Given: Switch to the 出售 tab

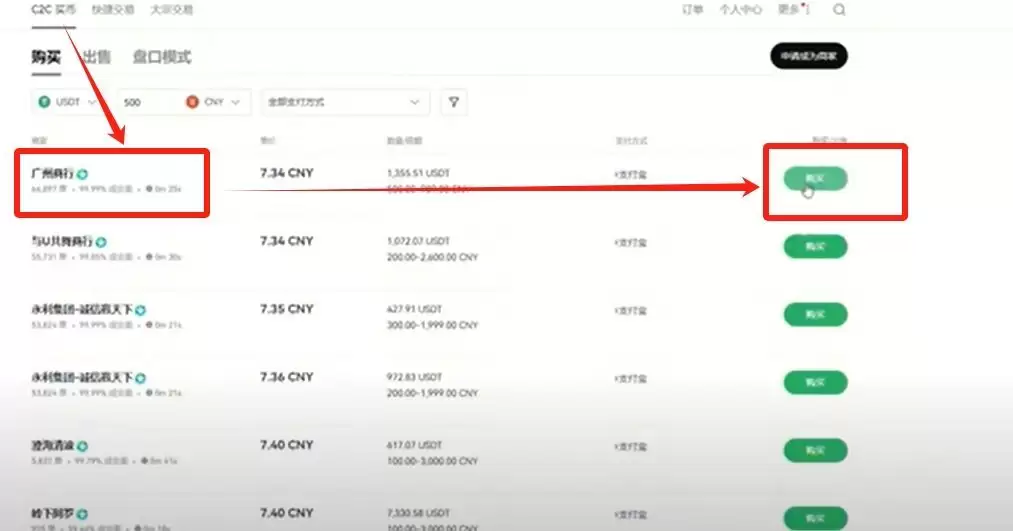Looking at the screenshot, I should (97, 57).
